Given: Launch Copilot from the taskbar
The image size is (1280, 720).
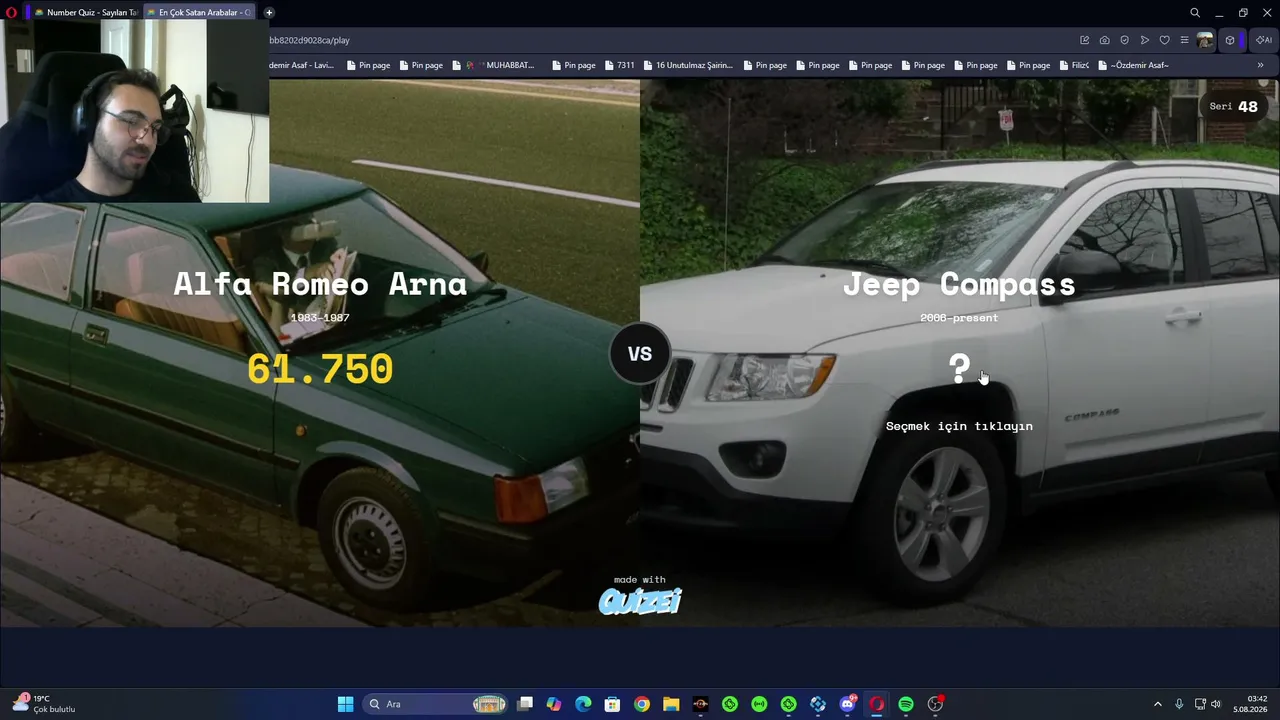Looking at the screenshot, I should 554,704.
